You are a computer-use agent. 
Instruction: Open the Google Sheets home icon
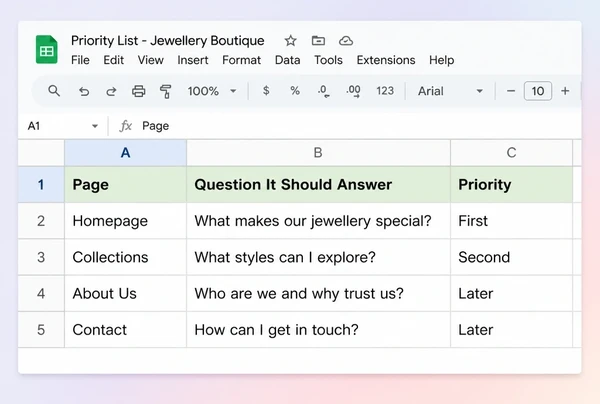[47, 49]
